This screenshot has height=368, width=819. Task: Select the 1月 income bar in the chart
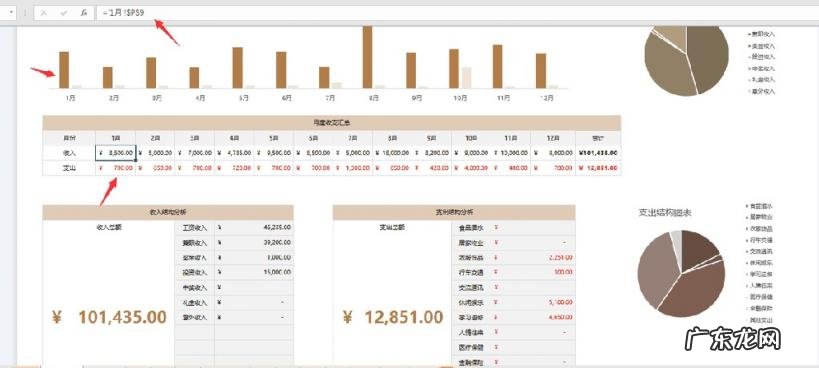[64, 69]
